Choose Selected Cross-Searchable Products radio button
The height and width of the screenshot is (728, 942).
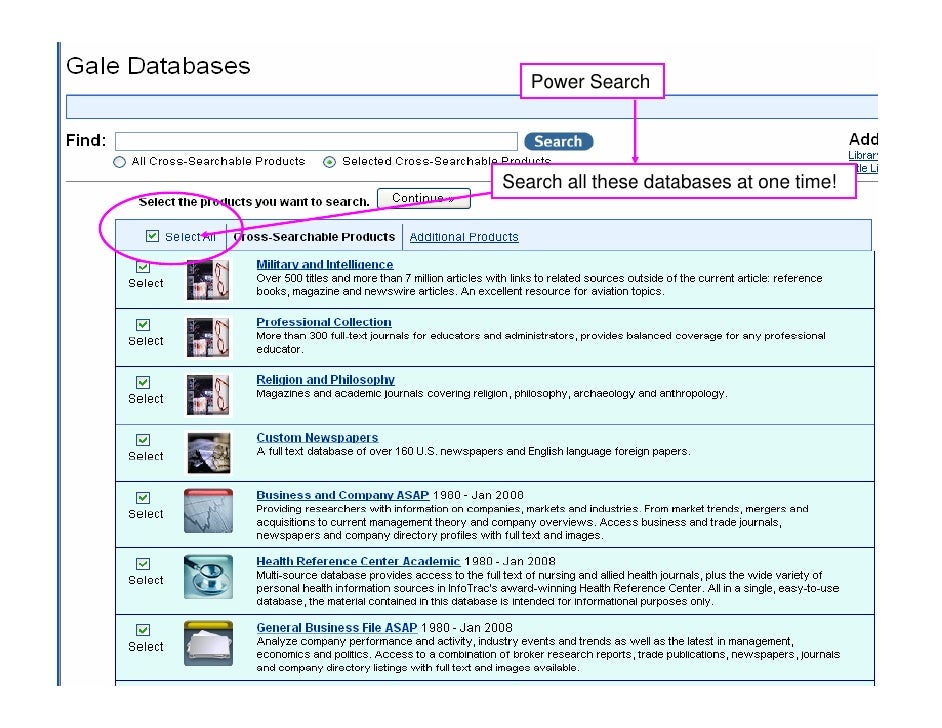[329, 162]
